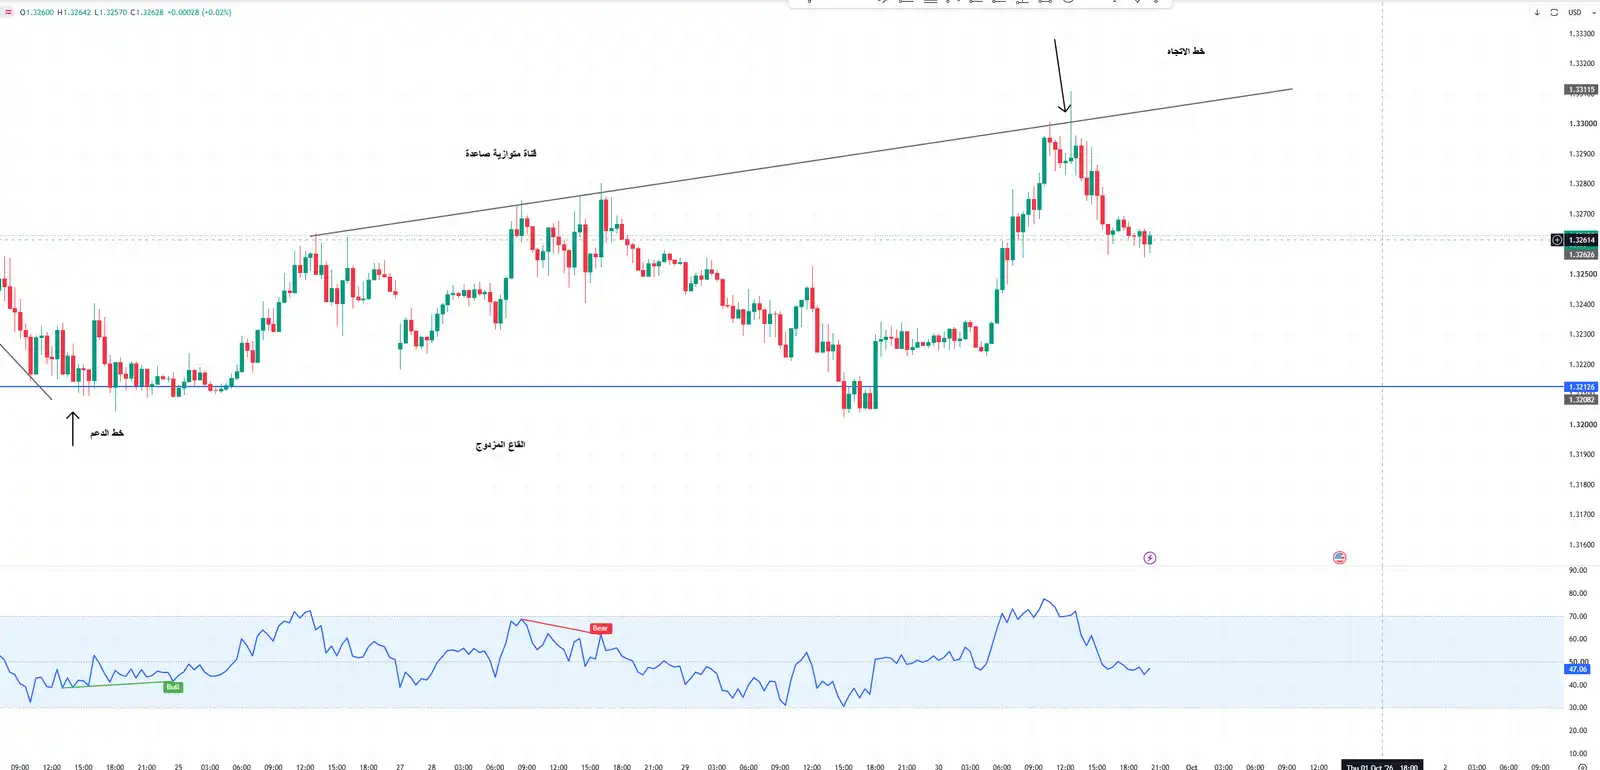1600x770 pixels.
Task: Select the القاع المزدوج text annotation
Action: 500,445
